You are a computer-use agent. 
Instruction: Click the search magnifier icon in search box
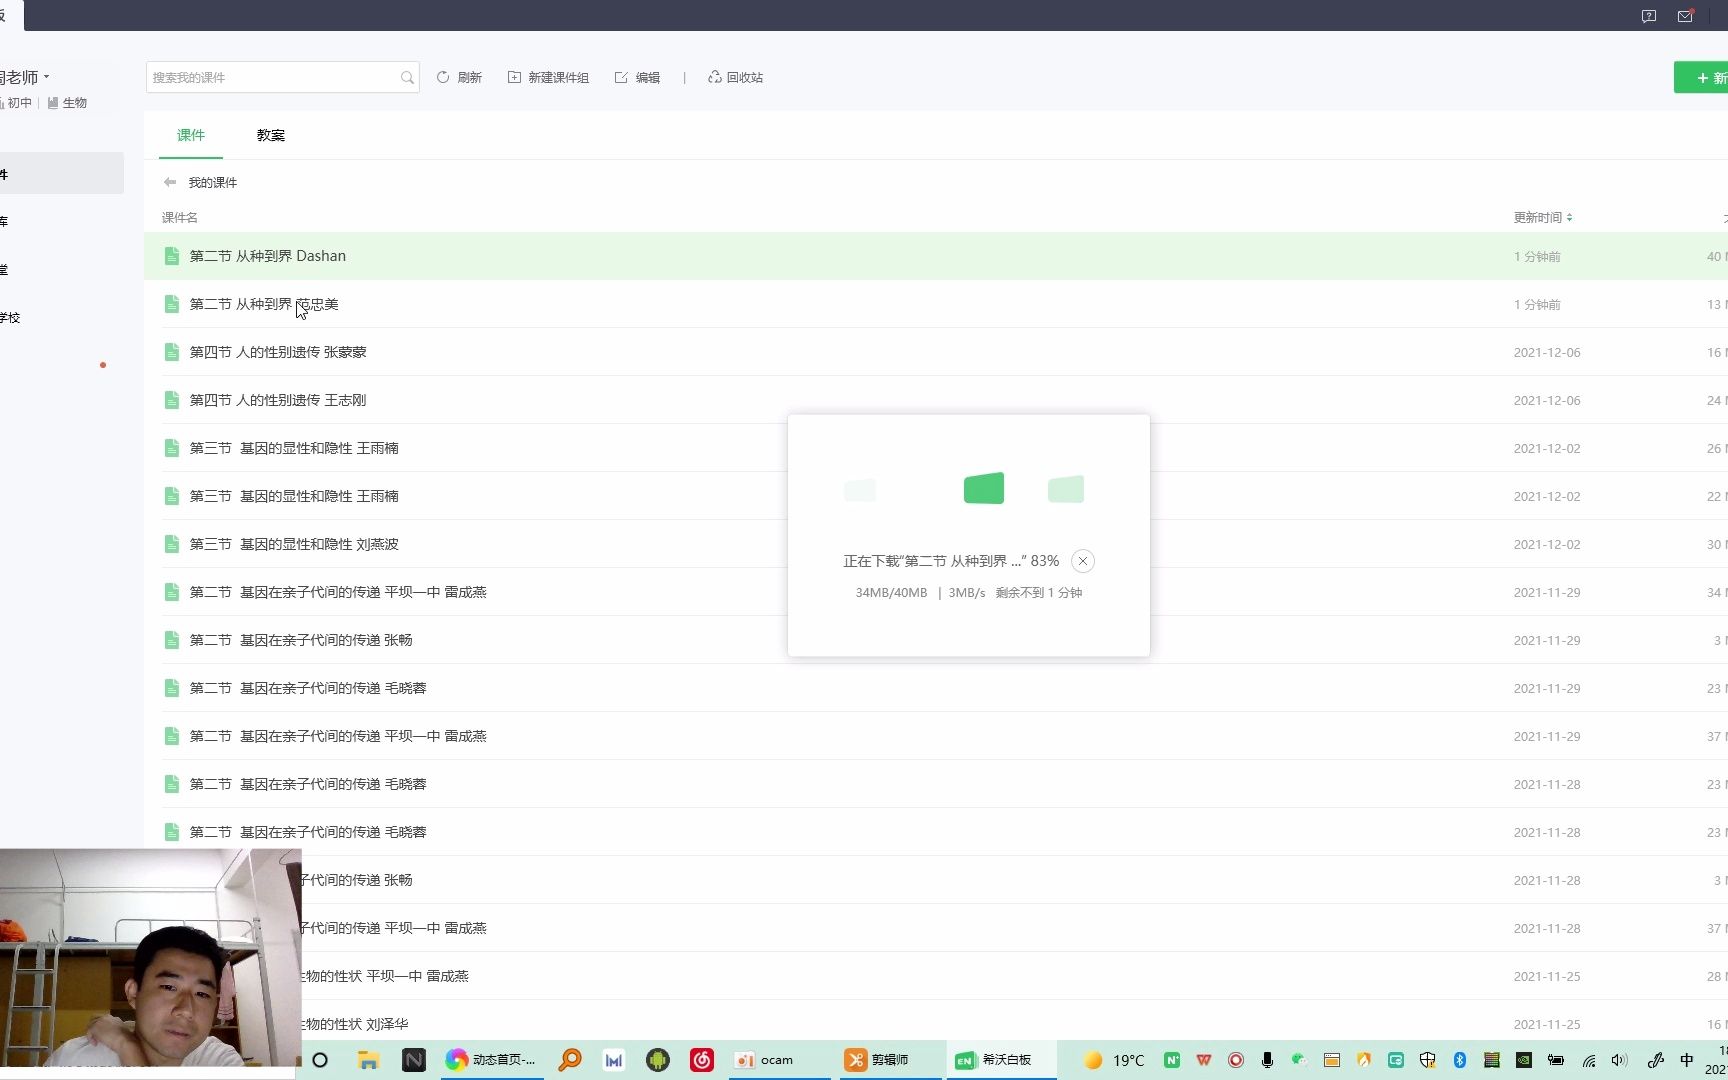tap(407, 77)
